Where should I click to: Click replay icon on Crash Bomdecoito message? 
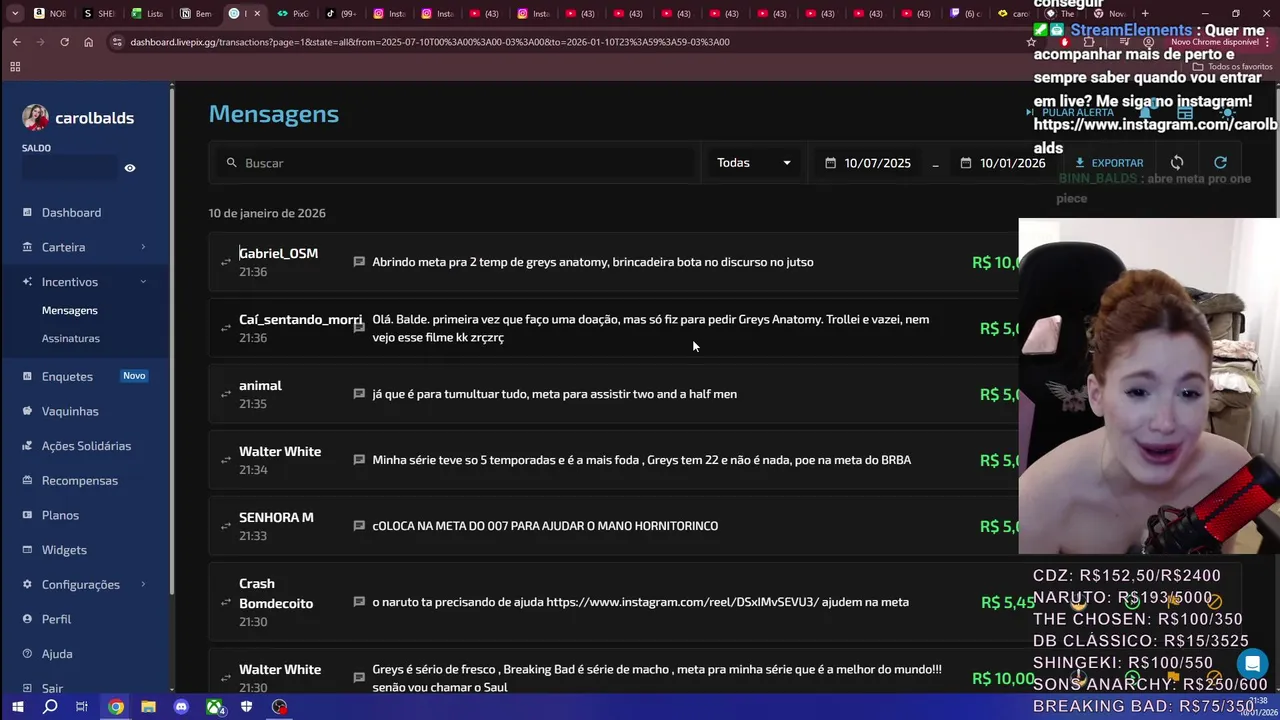tap(225, 602)
